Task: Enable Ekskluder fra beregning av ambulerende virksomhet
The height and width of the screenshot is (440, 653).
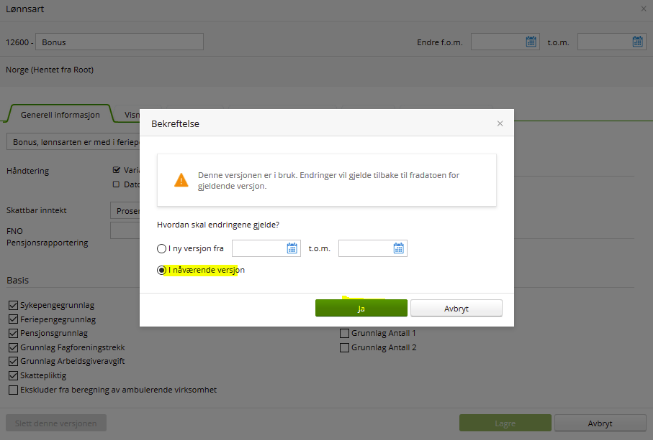Action: coord(13,390)
